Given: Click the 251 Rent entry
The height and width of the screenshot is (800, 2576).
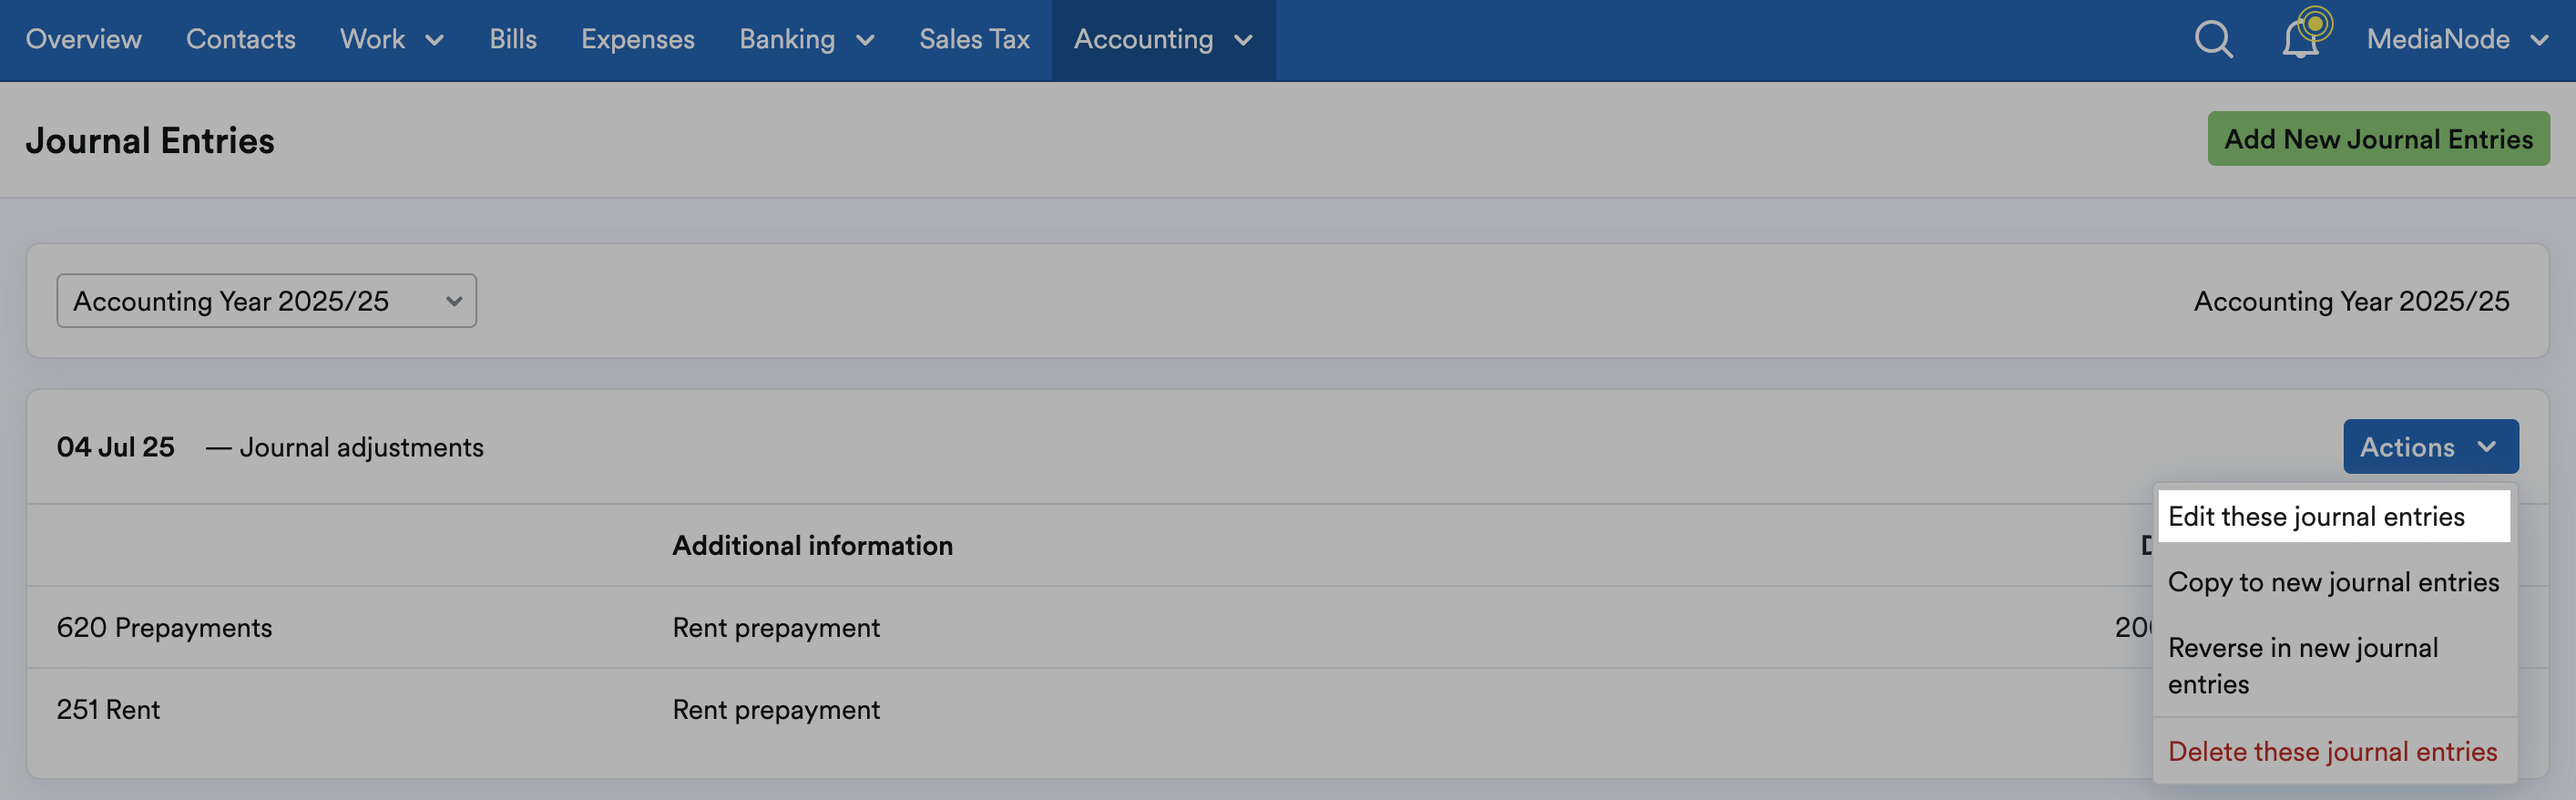Looking at the screenshot, I should (107, 709).
